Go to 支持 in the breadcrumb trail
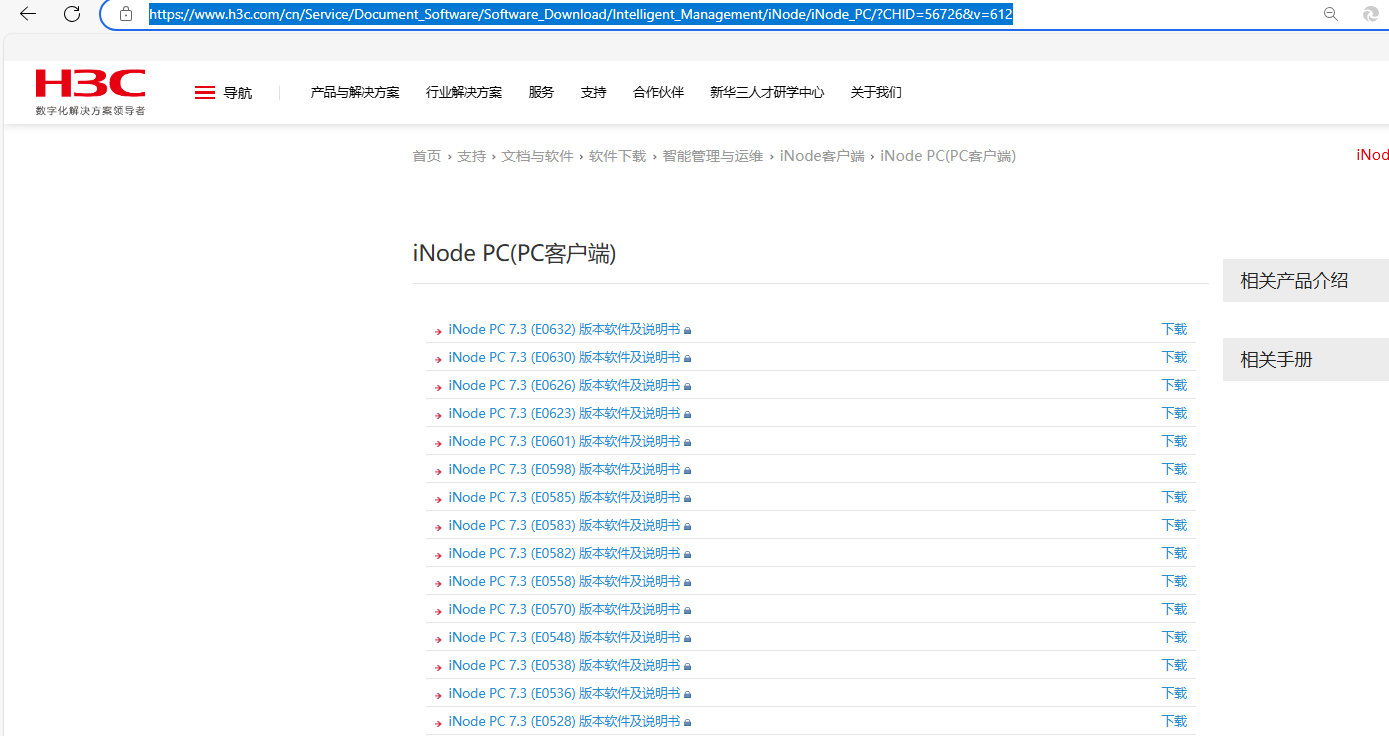Viewport: 1389px width, 736px height. [x=472, y=156]
